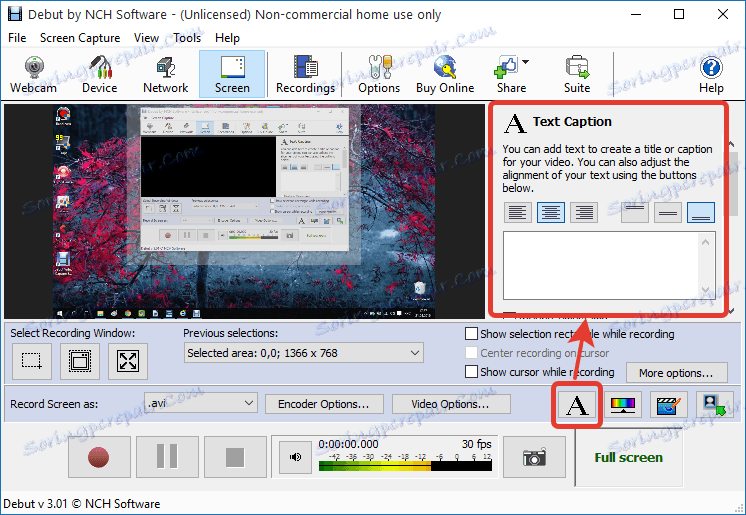Viewport: 746px width, 515px height.
Task: Click the Debut v 3.01 status bar text
Action: click(81, 504)
